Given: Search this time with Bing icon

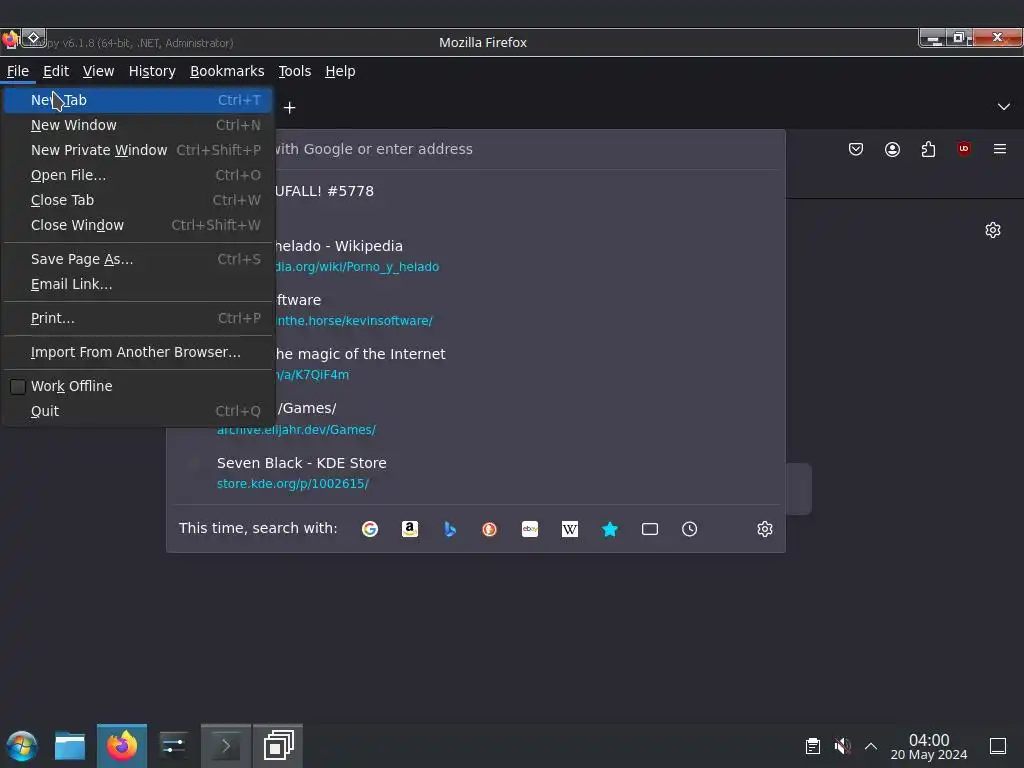Looking at the screenshot, I should click(x=449, y=529).
